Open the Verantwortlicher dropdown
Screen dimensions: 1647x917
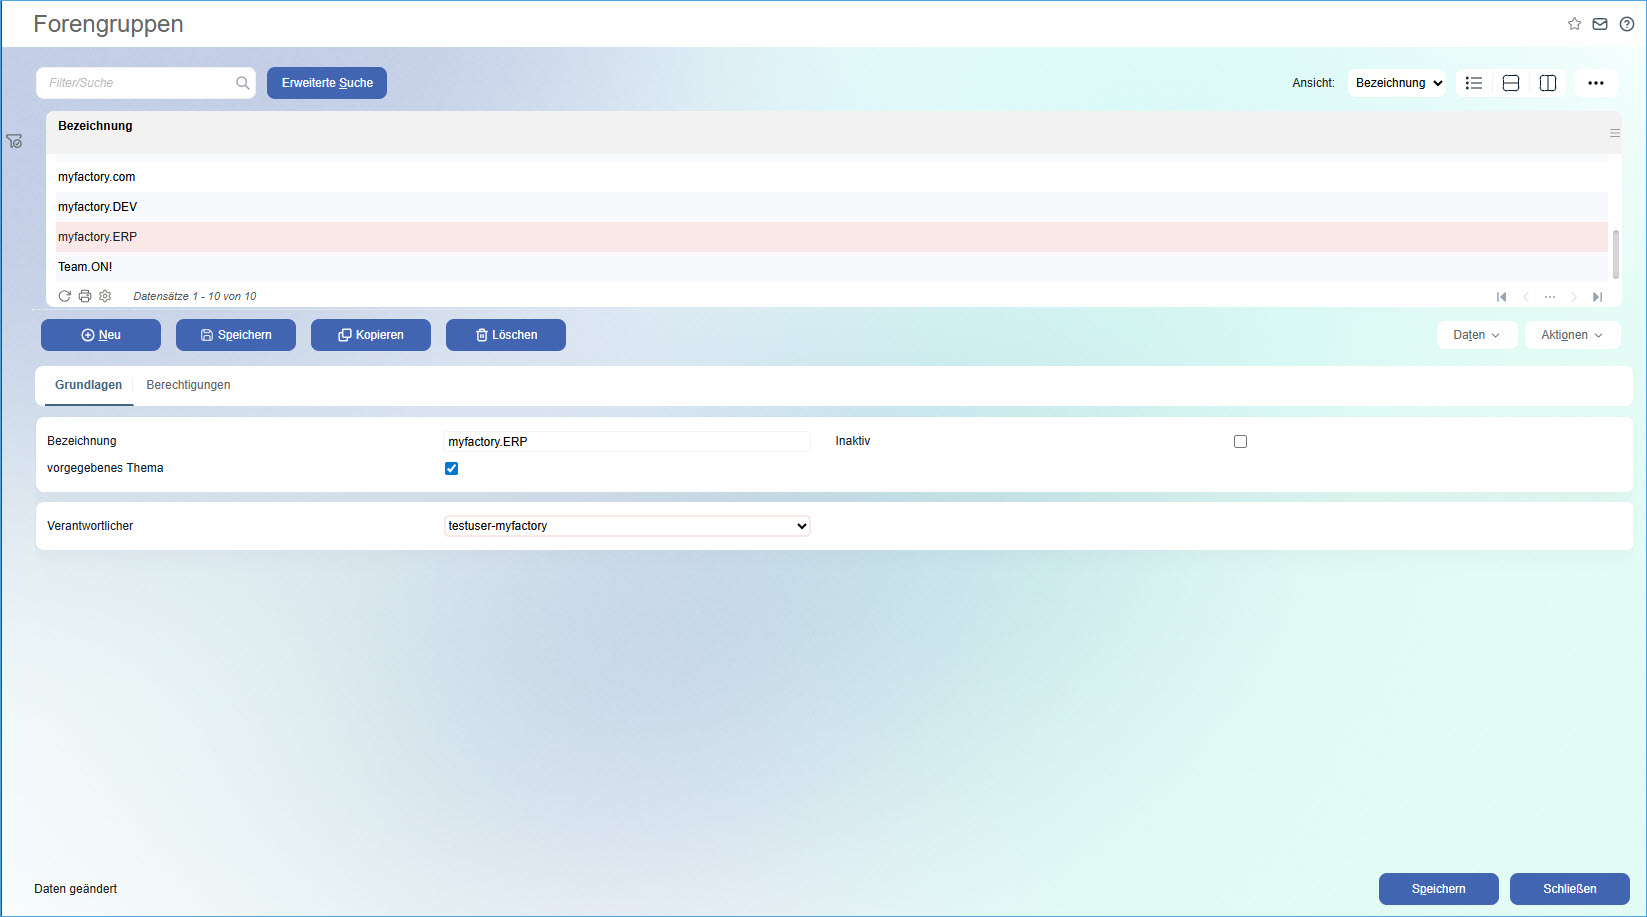627,526
